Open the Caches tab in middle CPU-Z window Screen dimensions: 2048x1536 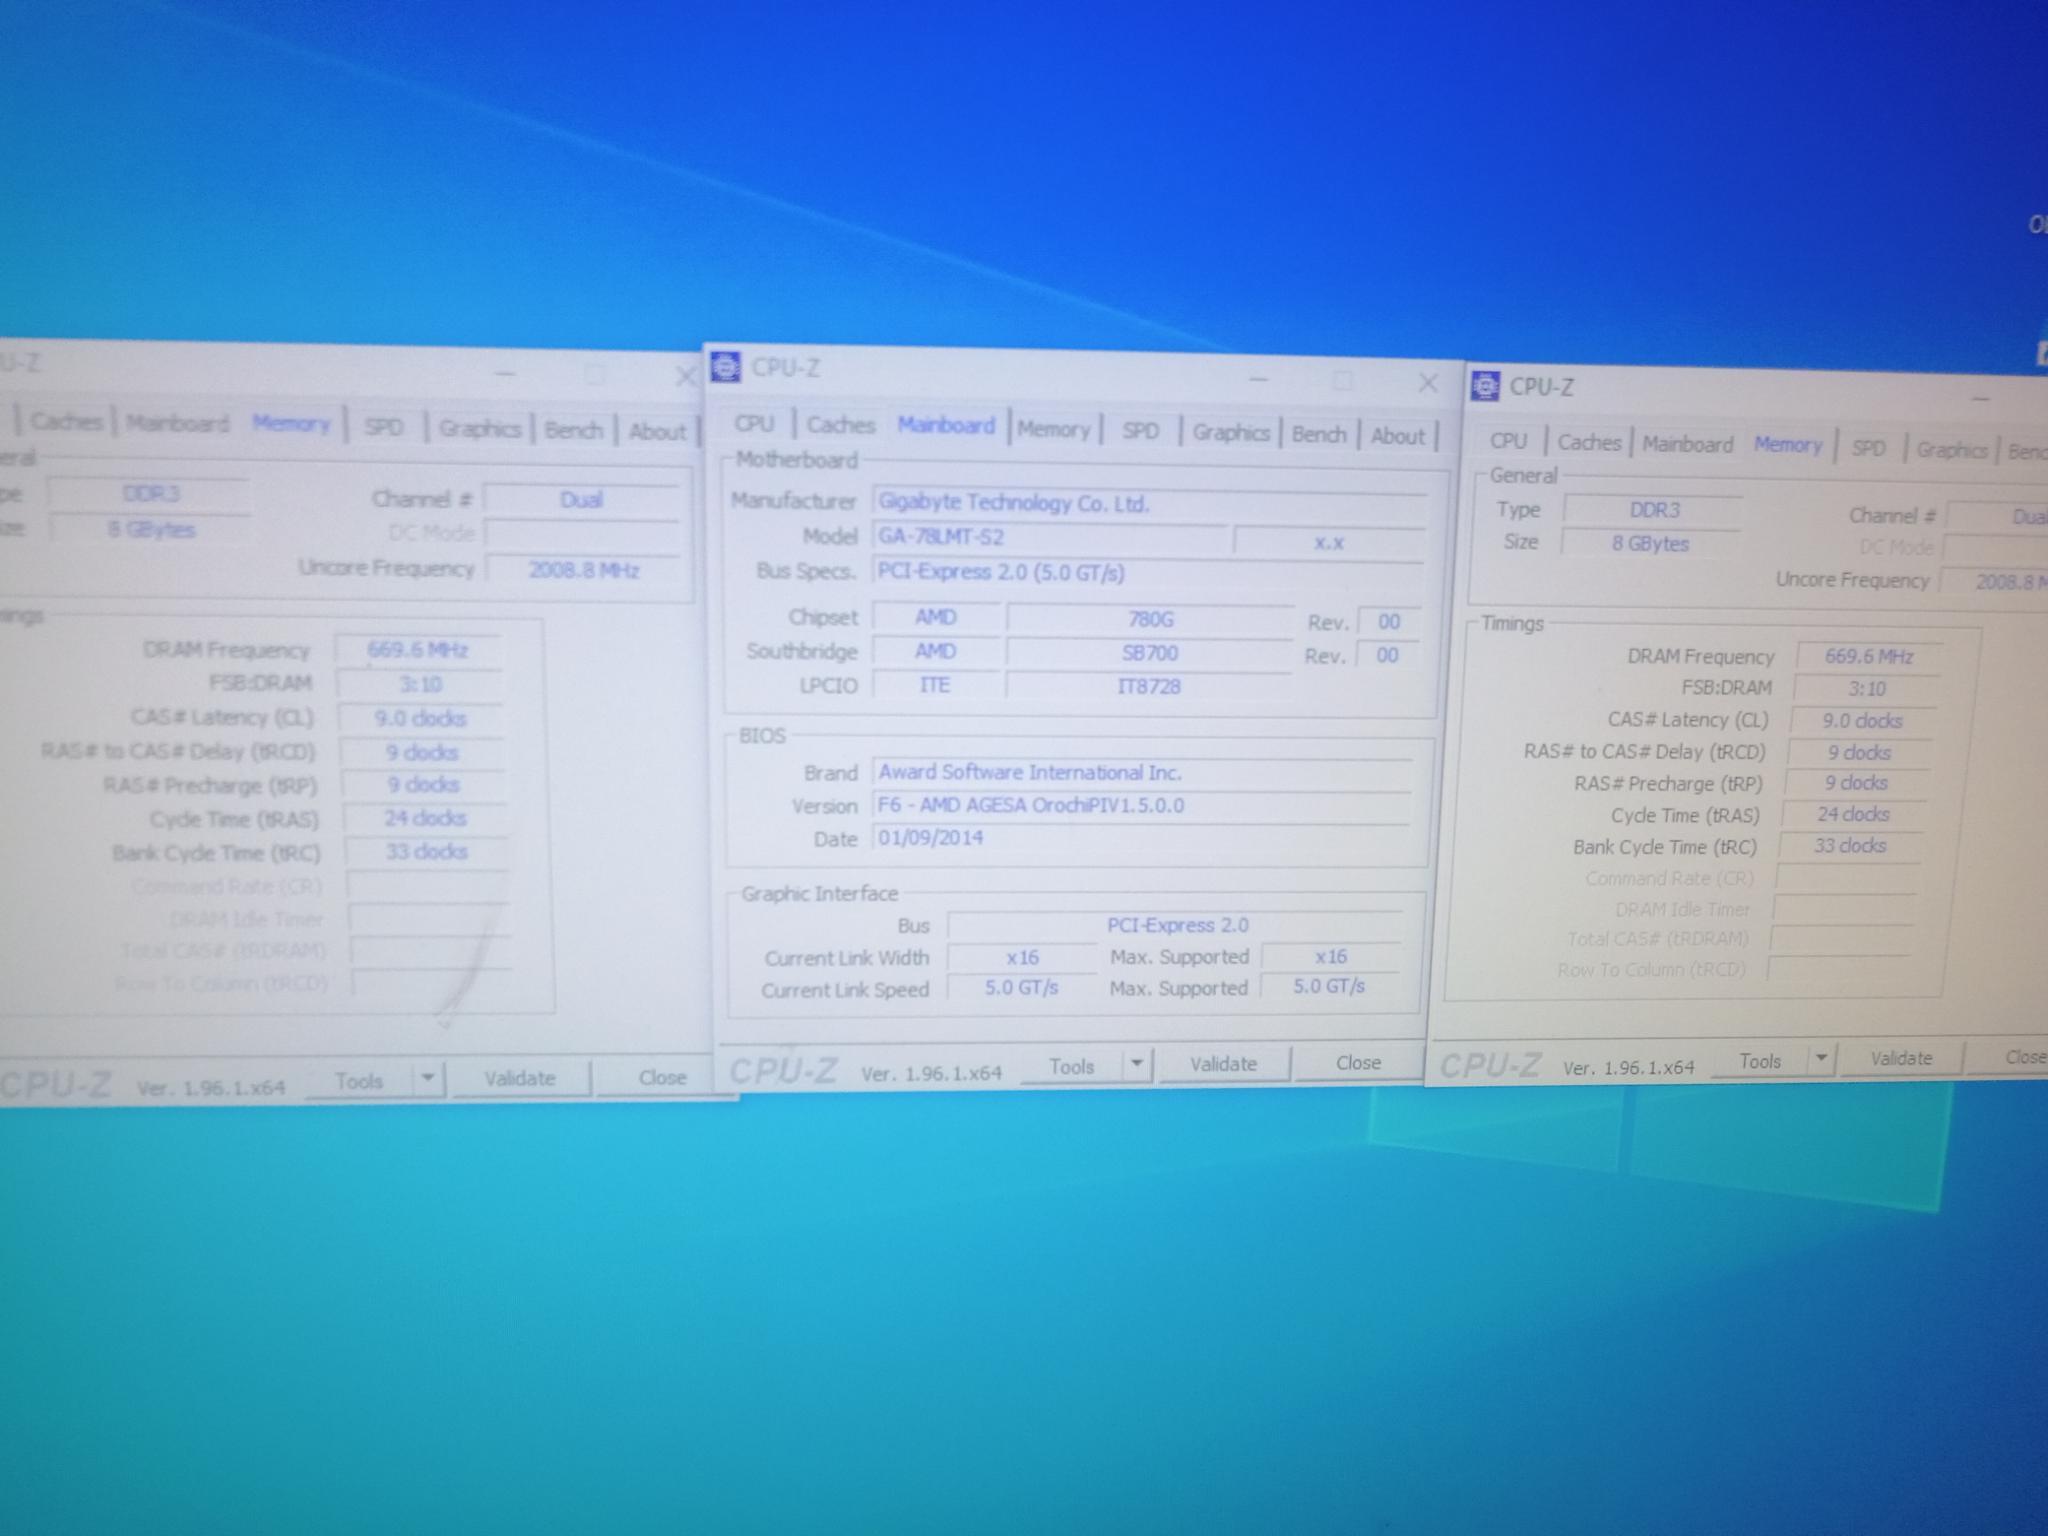coord(841,426)
